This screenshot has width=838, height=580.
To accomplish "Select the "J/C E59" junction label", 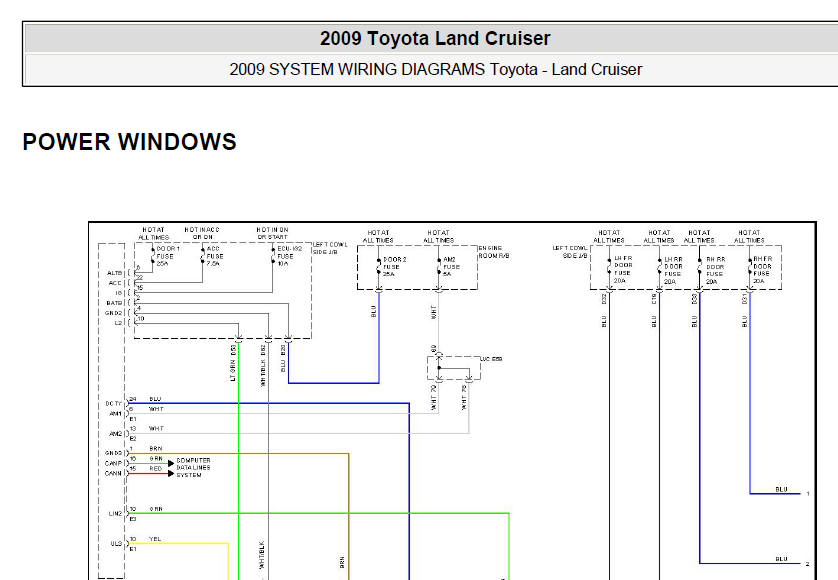I will coord(492,359).
